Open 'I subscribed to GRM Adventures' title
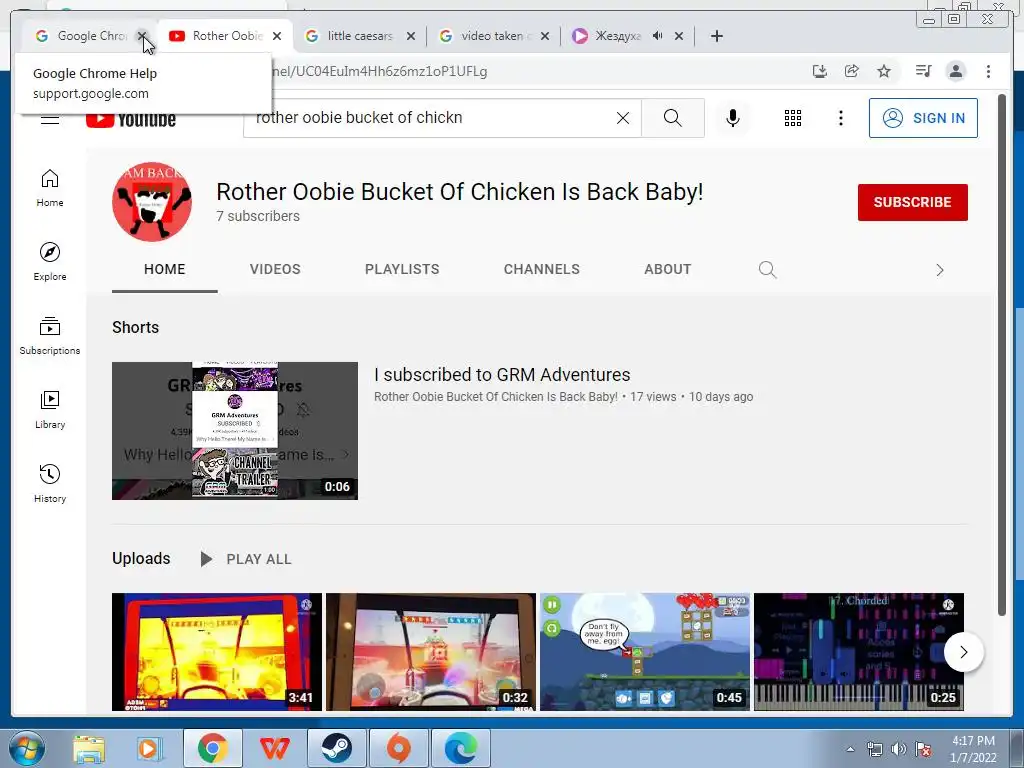 [502, 375]
